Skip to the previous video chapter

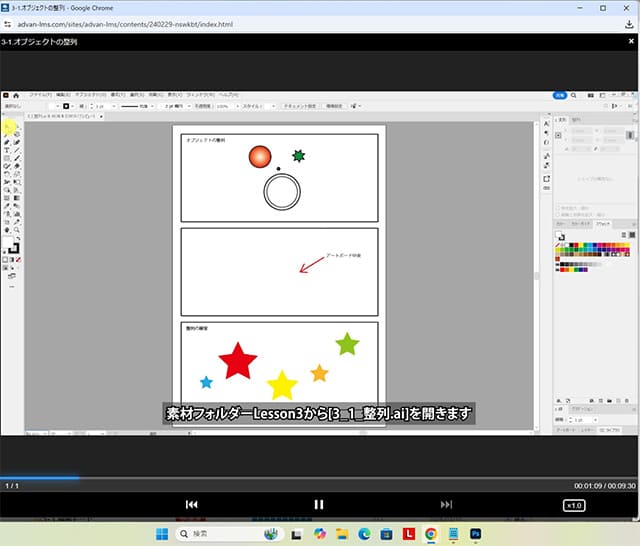pyautogui.click(x=192, y=505)
